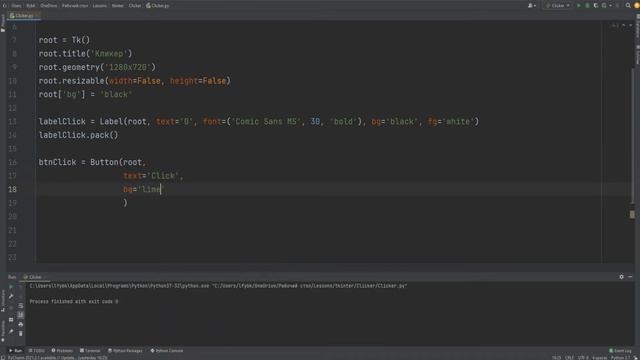Viewport: 640px width, 360px height.
Task: Place cursor on line 18 after 'lime
Action: (161, 189)
